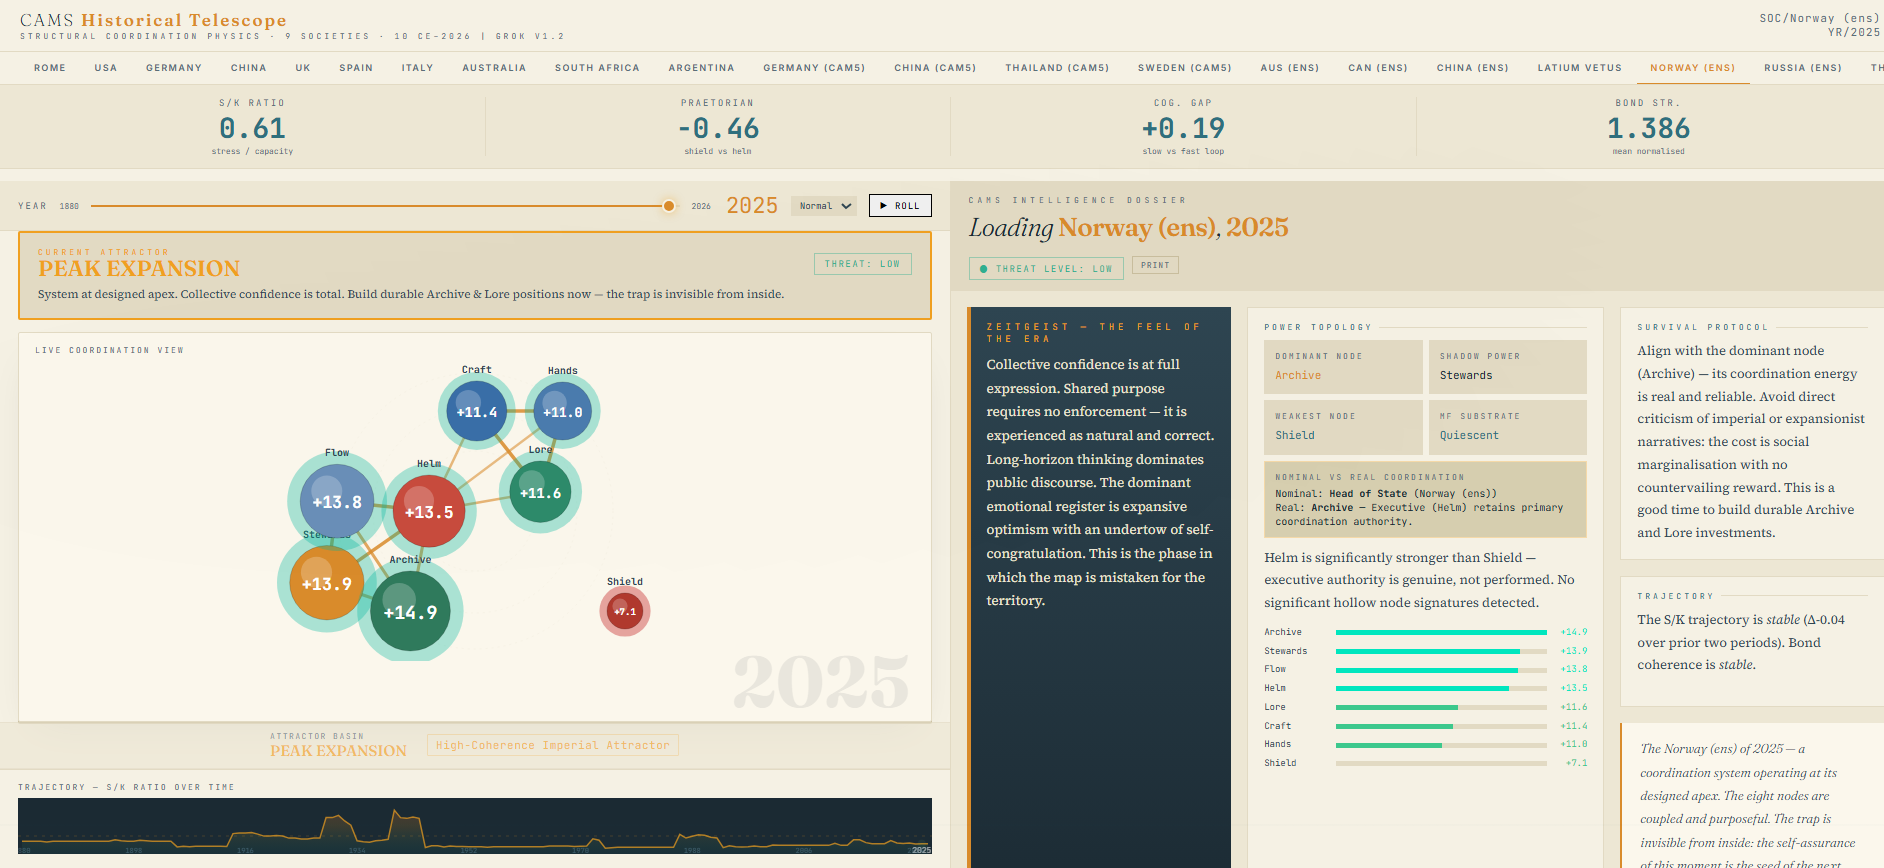Click the Flow strength bar

coord(1441,670)
